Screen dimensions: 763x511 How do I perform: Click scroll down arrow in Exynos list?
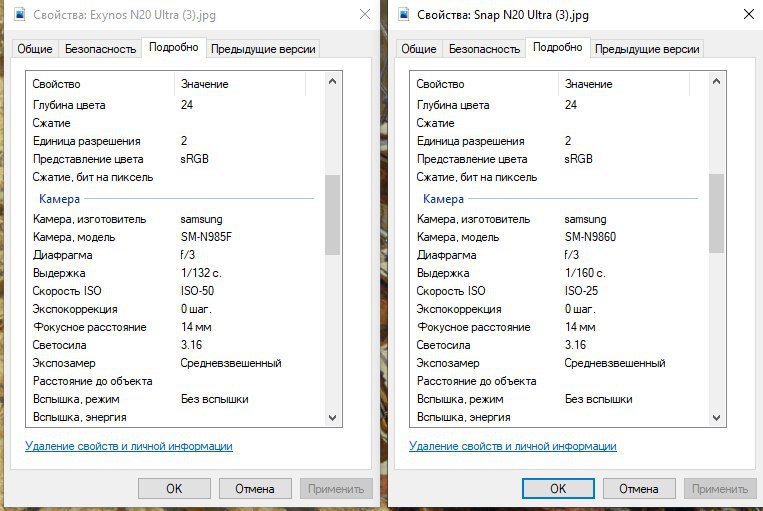[x=332, y=418]
